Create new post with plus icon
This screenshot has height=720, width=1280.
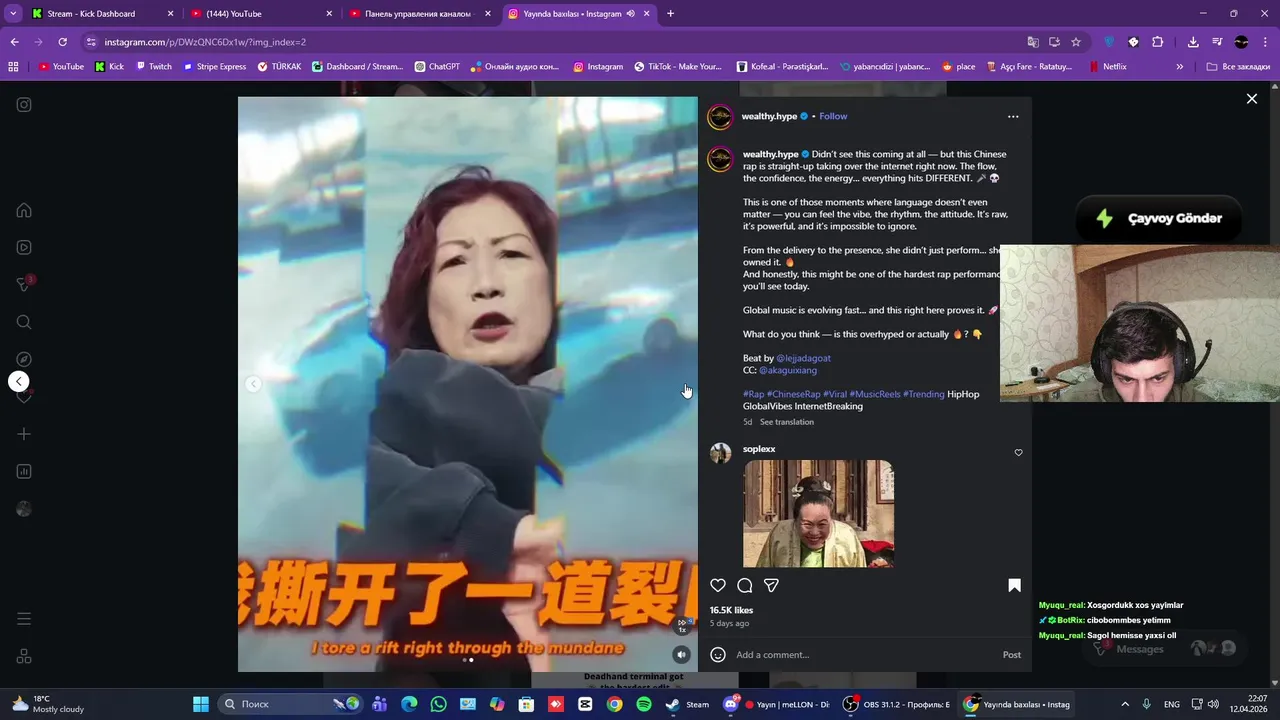[24, 434]
